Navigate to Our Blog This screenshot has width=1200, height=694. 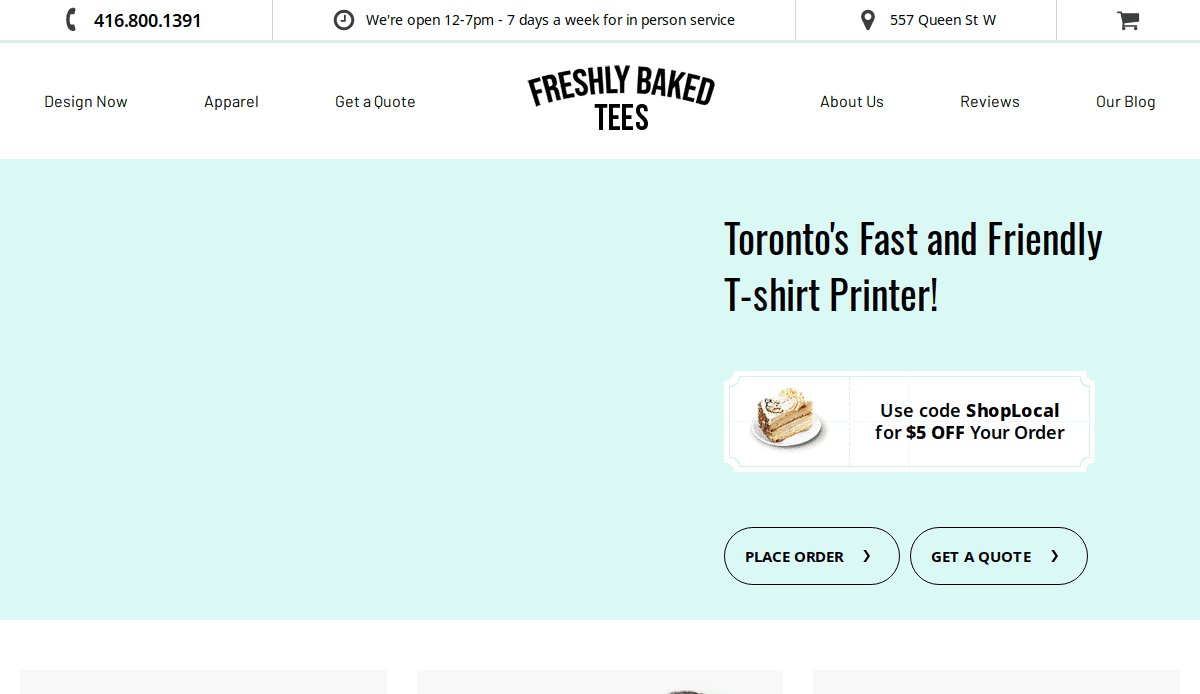pos(1125,101)
